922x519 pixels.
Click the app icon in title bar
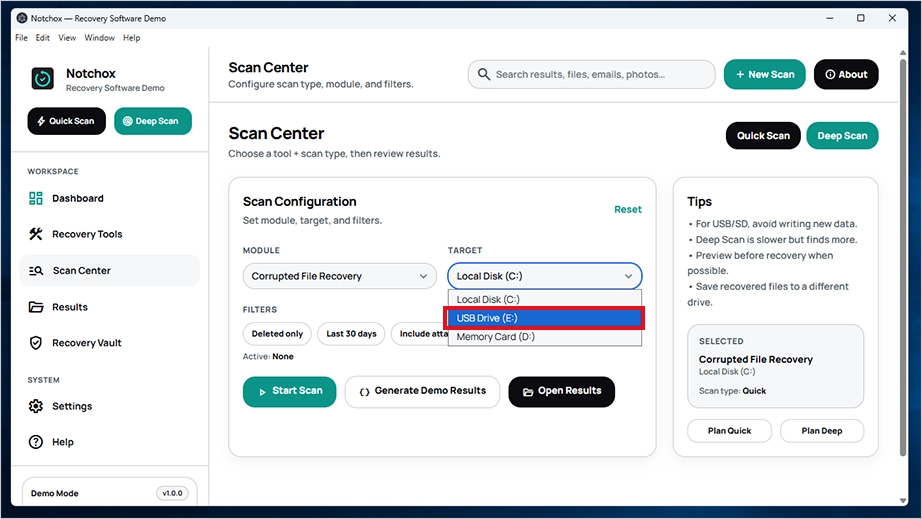pos(22,18)
